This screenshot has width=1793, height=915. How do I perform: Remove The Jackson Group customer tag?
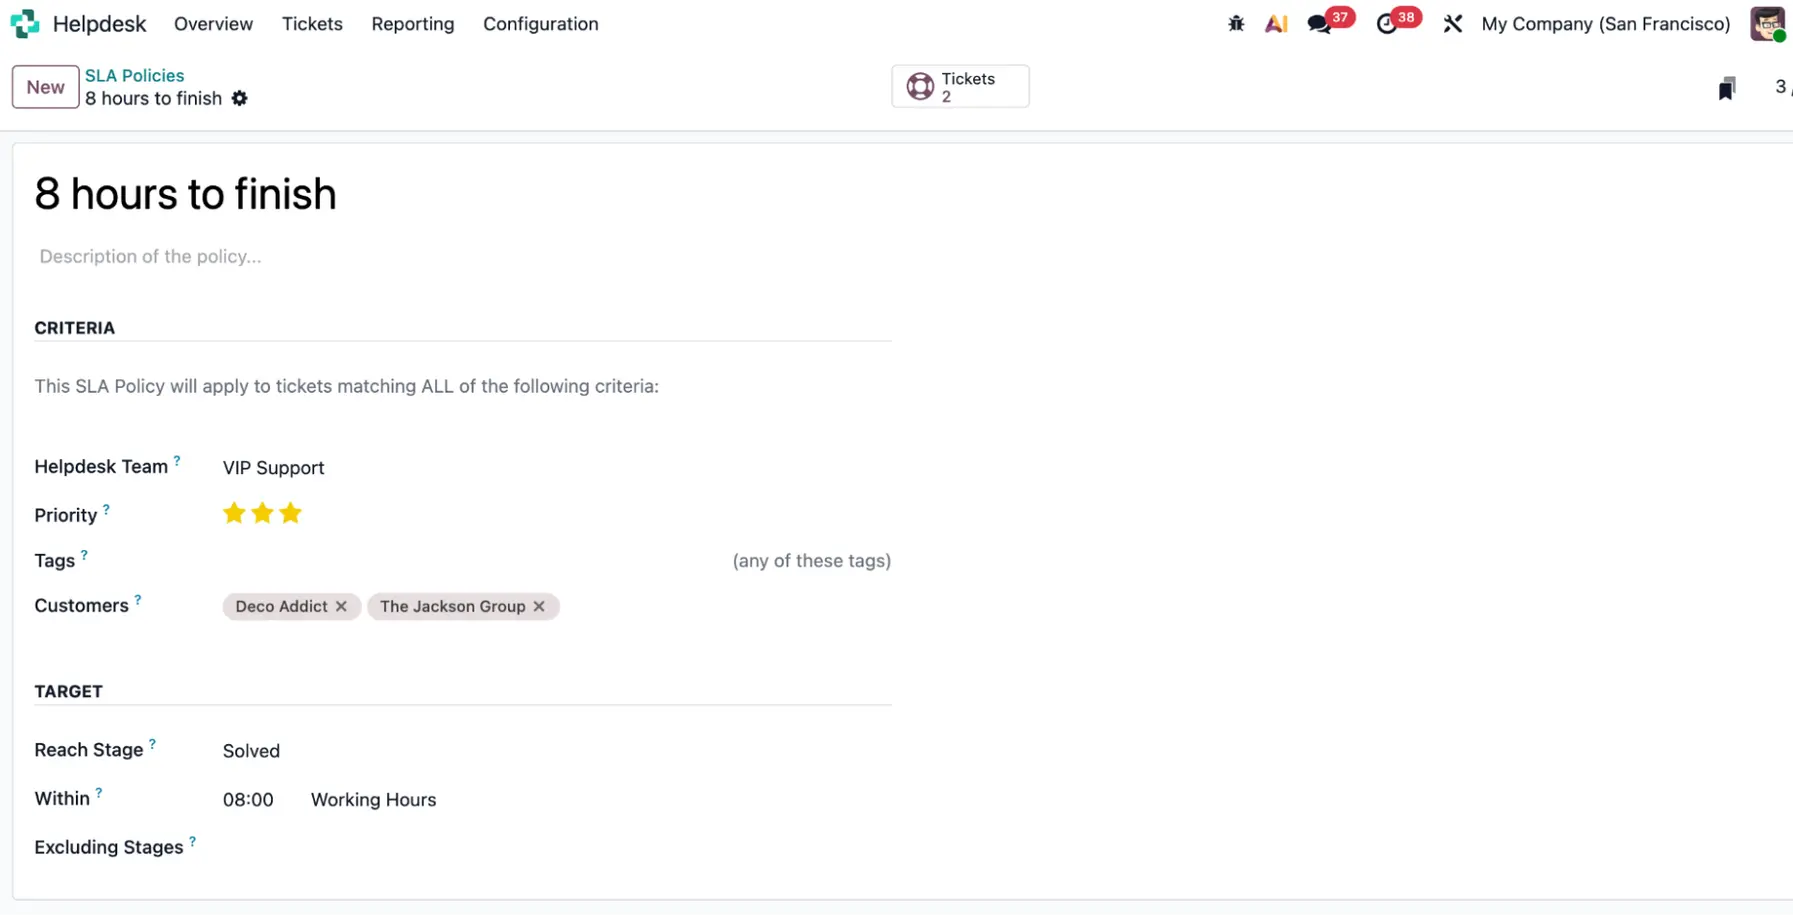(539, 606)
